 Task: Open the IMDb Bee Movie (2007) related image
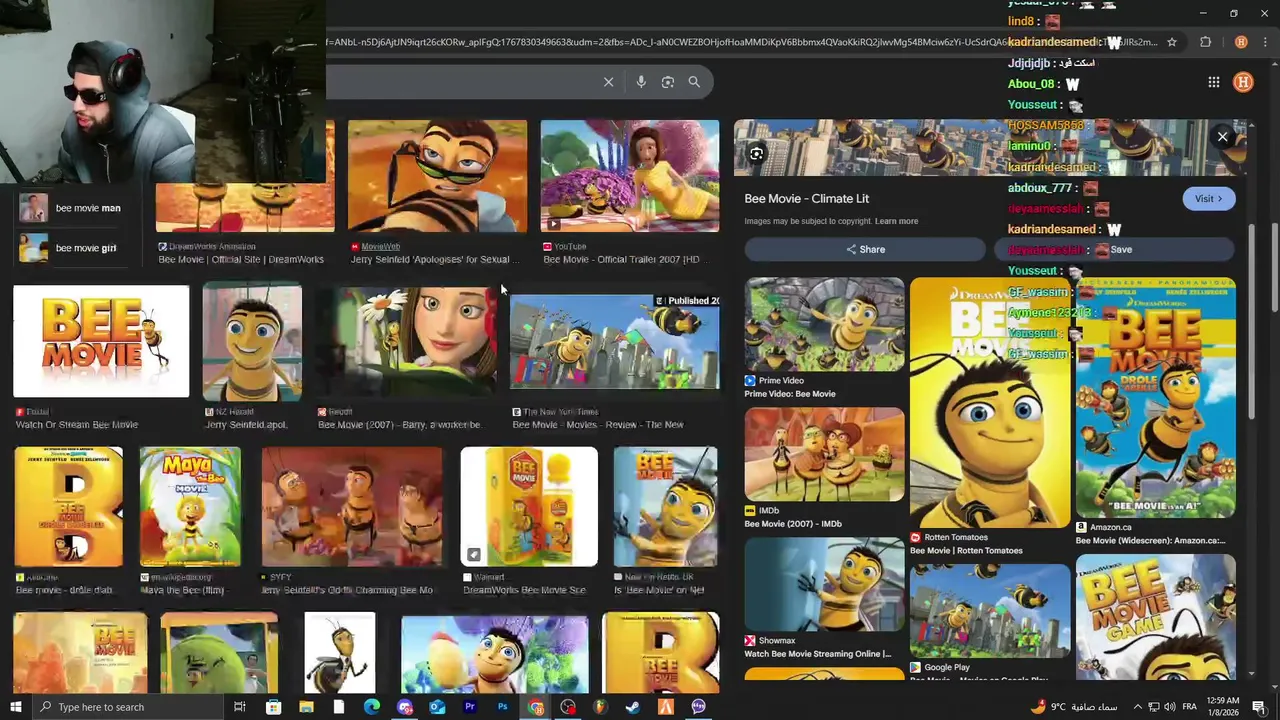click(x=824, y=454)
